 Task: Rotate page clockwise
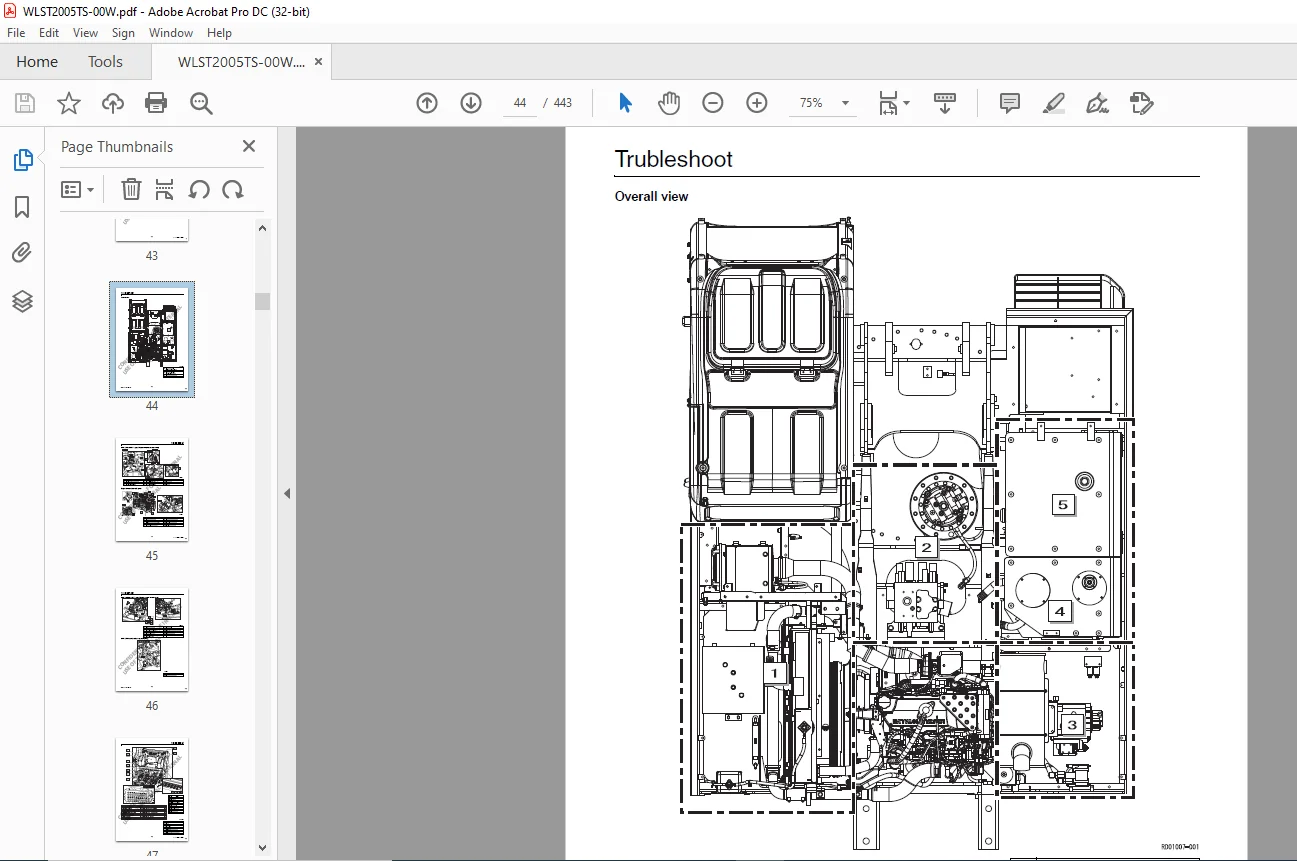(233, 189)
